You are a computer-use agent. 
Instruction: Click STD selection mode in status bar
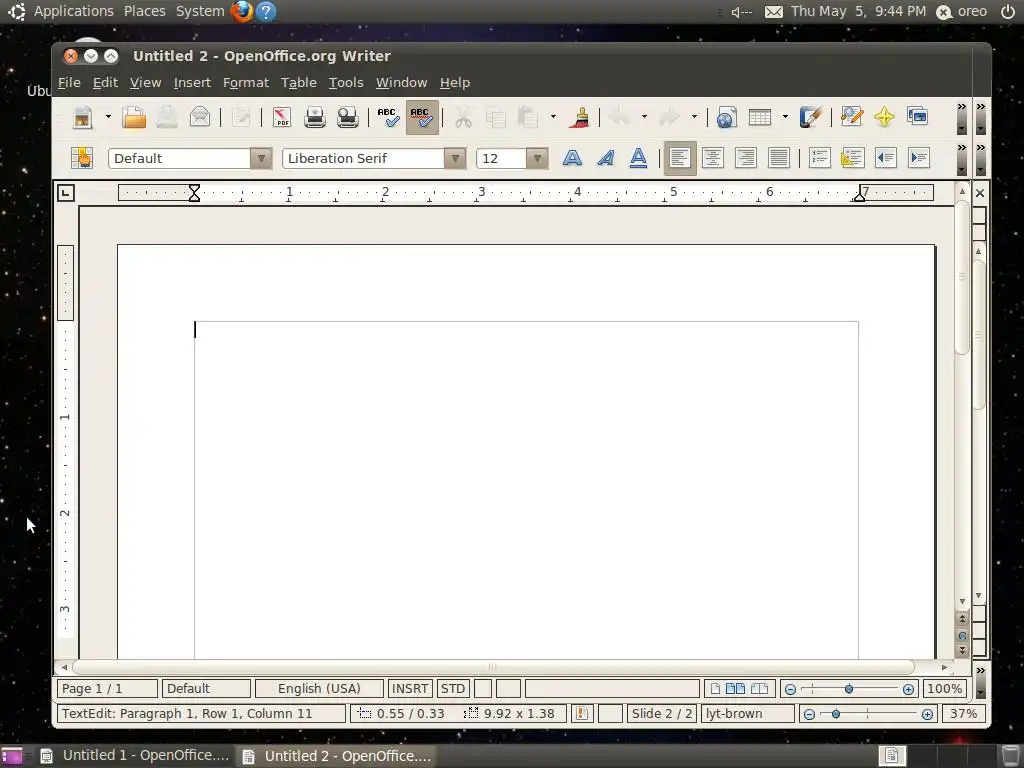tap(453, 688)
